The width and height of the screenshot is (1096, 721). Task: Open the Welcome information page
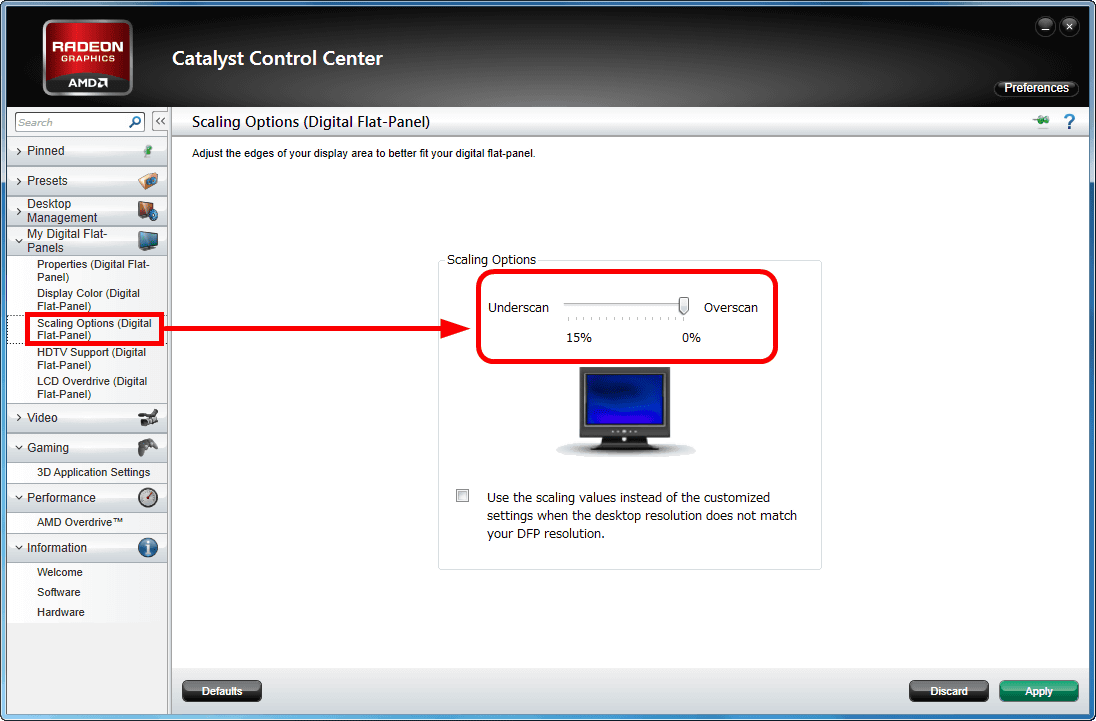59,572
